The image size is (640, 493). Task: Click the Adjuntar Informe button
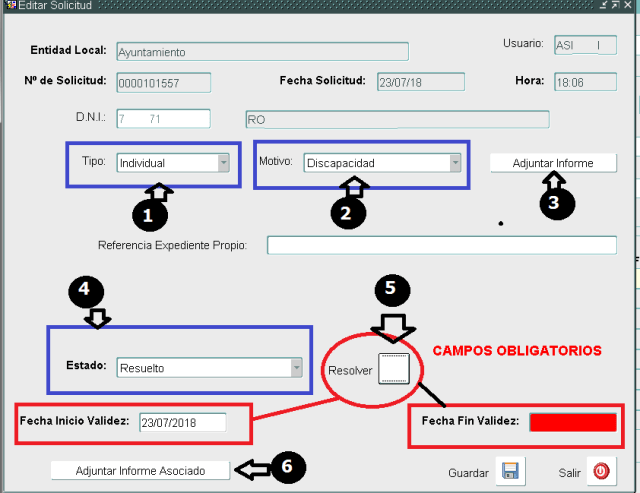click(552, 163)
